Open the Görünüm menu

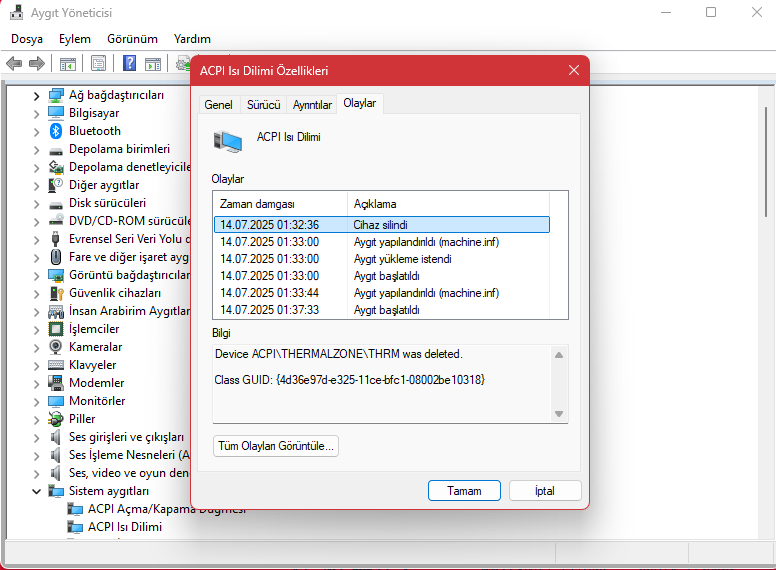(132, 39)
